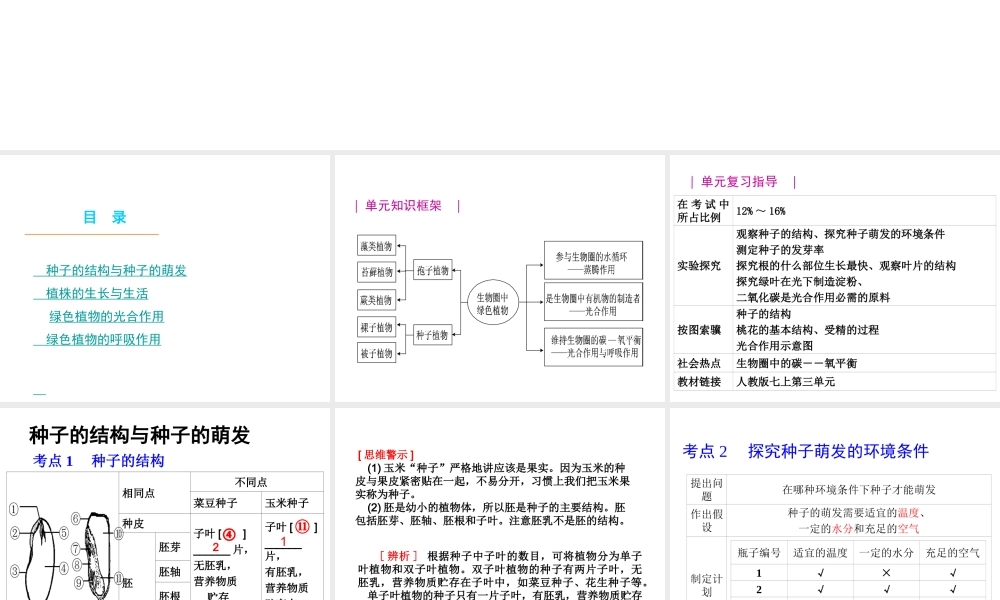Select the heading 种子的结构与种子的萌发 slide title
The width and height of the screenshot is (1000, 600).
click(x=140, y=435)
